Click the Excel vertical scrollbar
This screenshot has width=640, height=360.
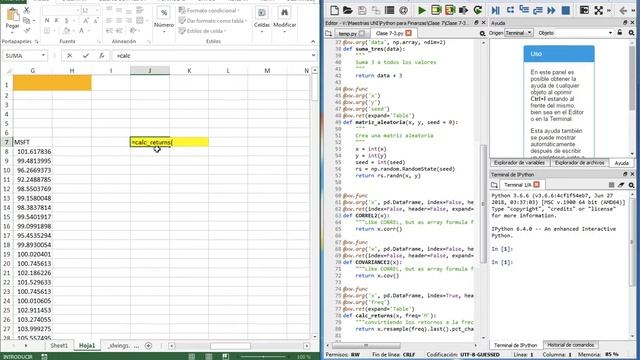point(314,205)
